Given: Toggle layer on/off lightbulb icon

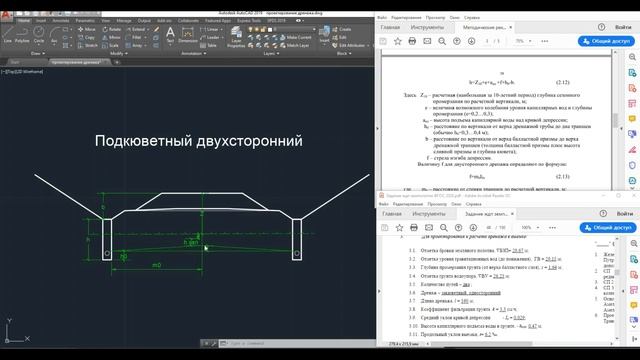Looking at the screenshot, I should click(251, 29).
